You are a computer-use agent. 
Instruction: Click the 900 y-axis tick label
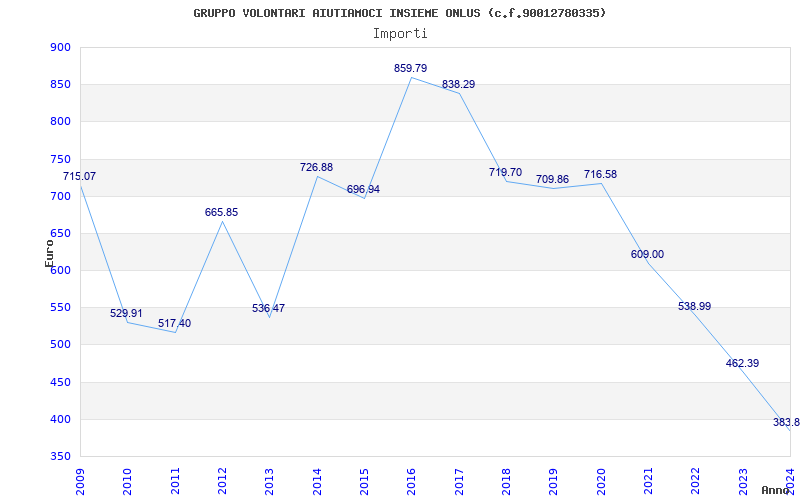coord(61,47)
